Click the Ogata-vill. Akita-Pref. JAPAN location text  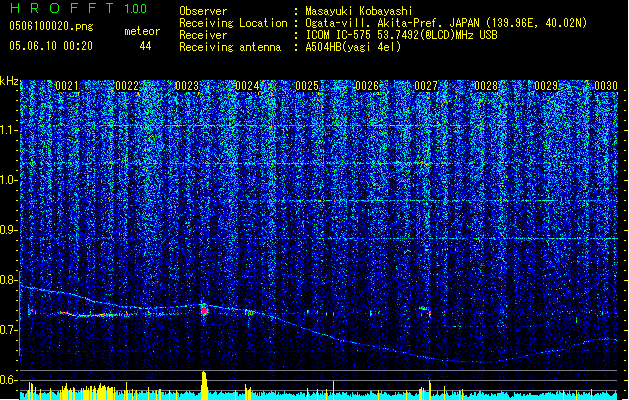pyautogui.click(x=446, y=23)
